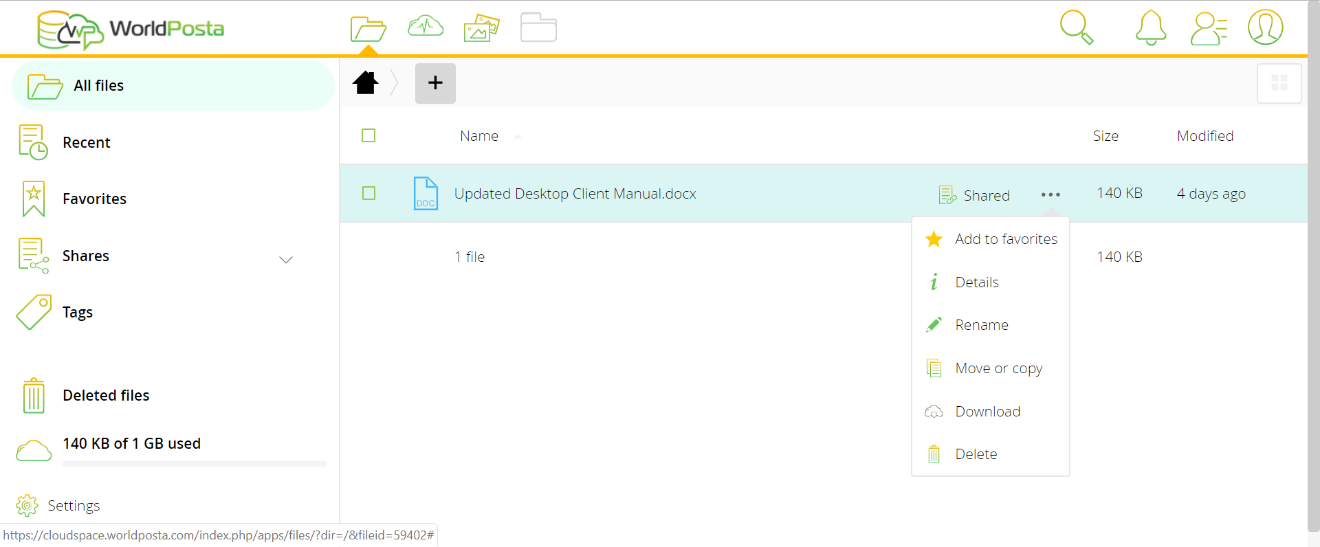Sort by the Name column header
The width and height of the screenshot is (1320, 547).
479,136
